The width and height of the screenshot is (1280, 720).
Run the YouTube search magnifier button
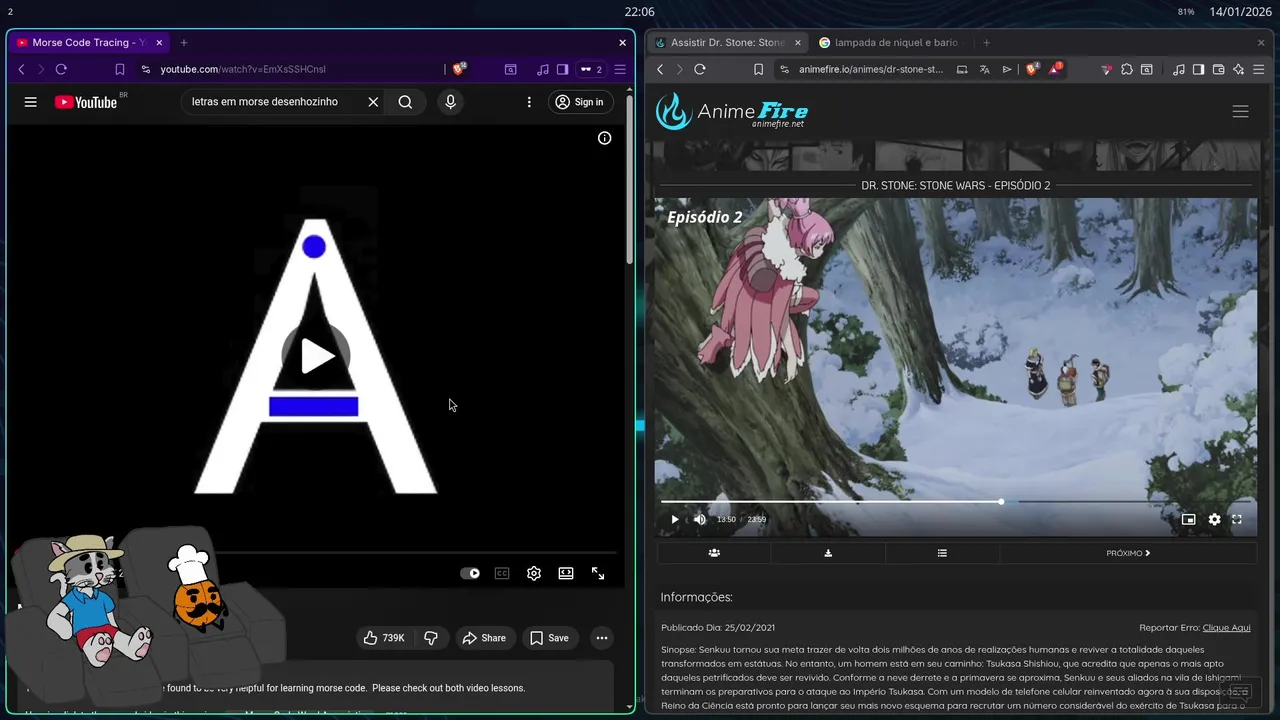pyautogui.click(x=405, y=102)
